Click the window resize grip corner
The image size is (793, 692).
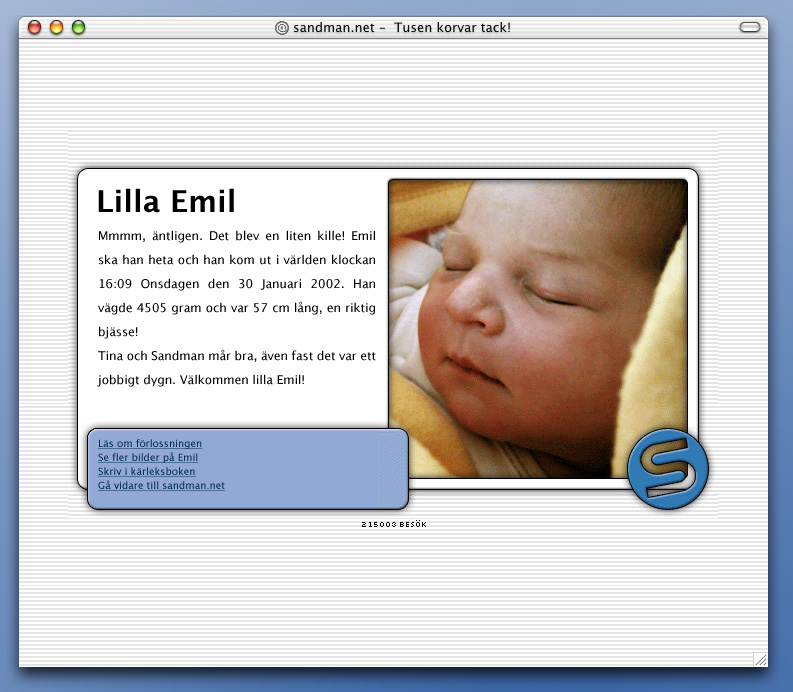760,658
